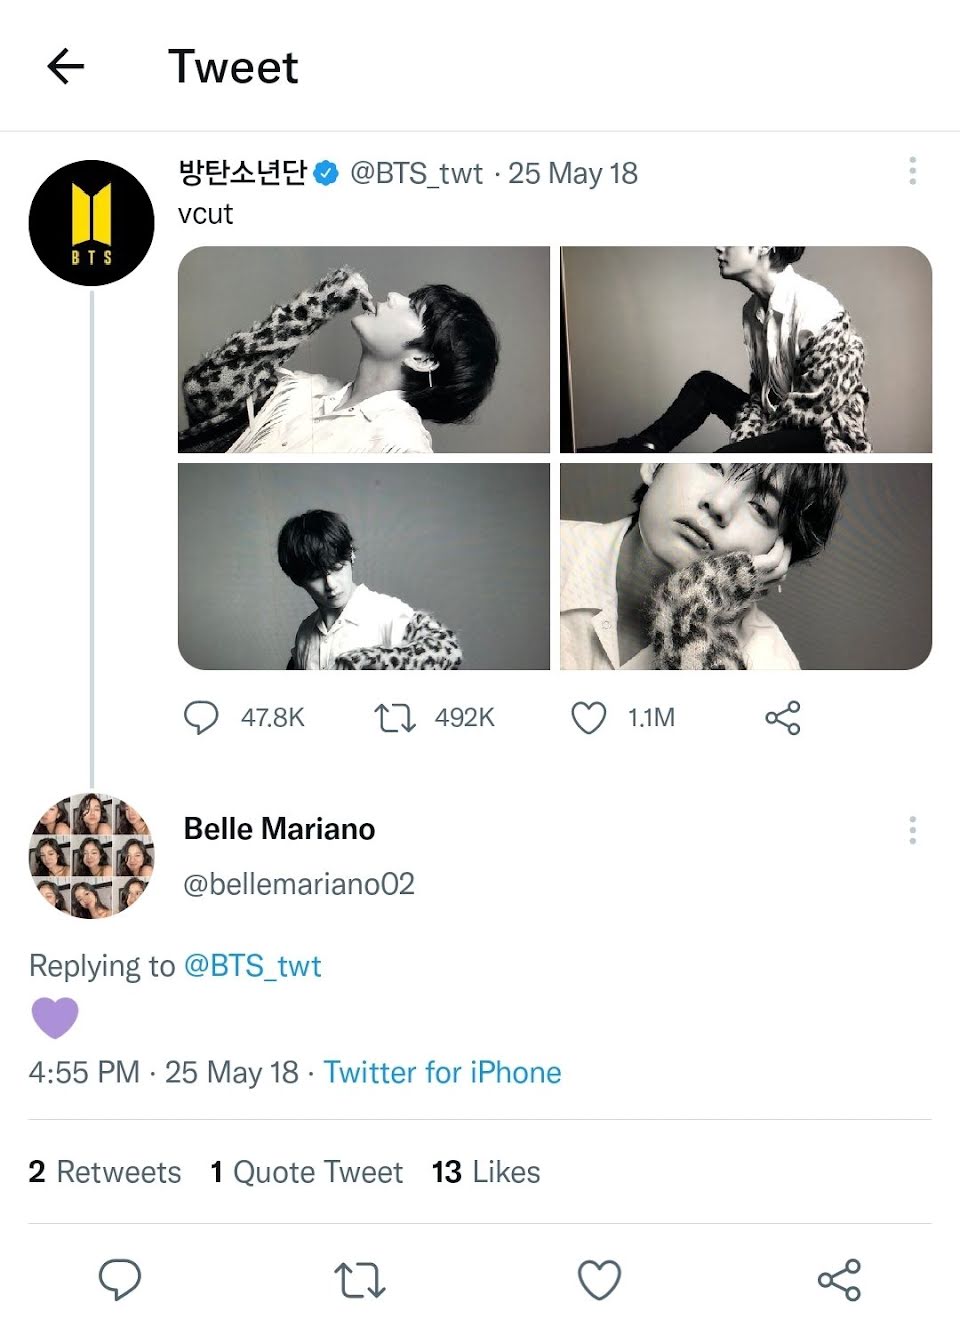The height and width of the screenshot is (1335, 960).
Task: View the 2 Retweets list
Action: pos(105,1172)
